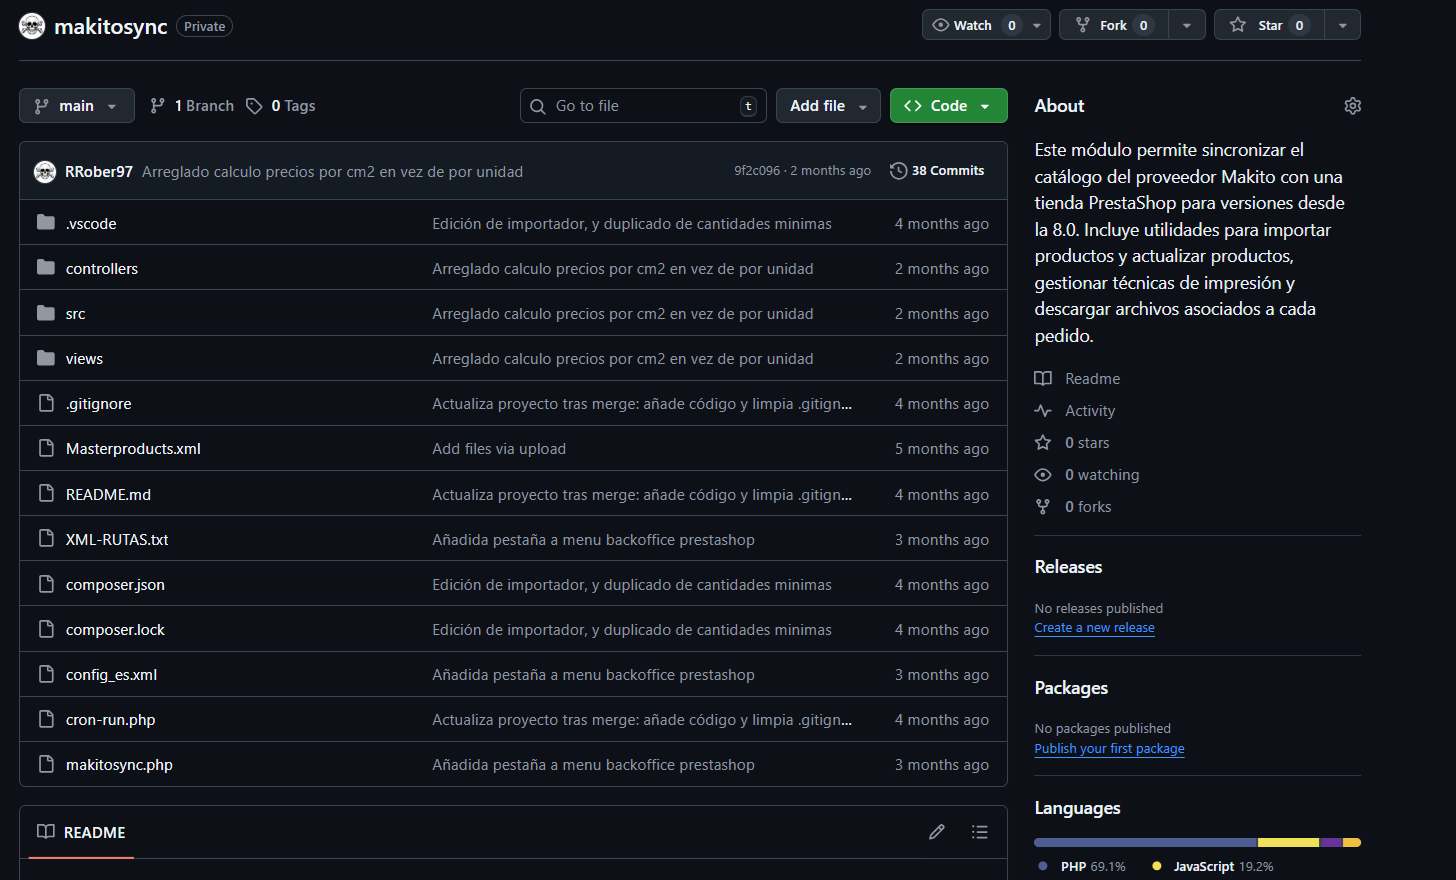
Task: Click the PHP segment of languages bar
Action: 1145,843
